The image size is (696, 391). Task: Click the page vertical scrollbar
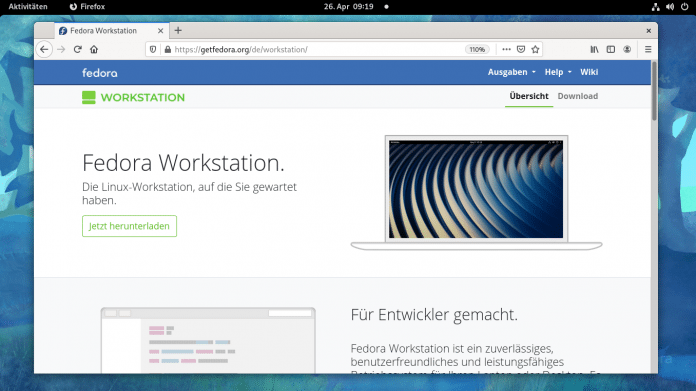point(654,91)
